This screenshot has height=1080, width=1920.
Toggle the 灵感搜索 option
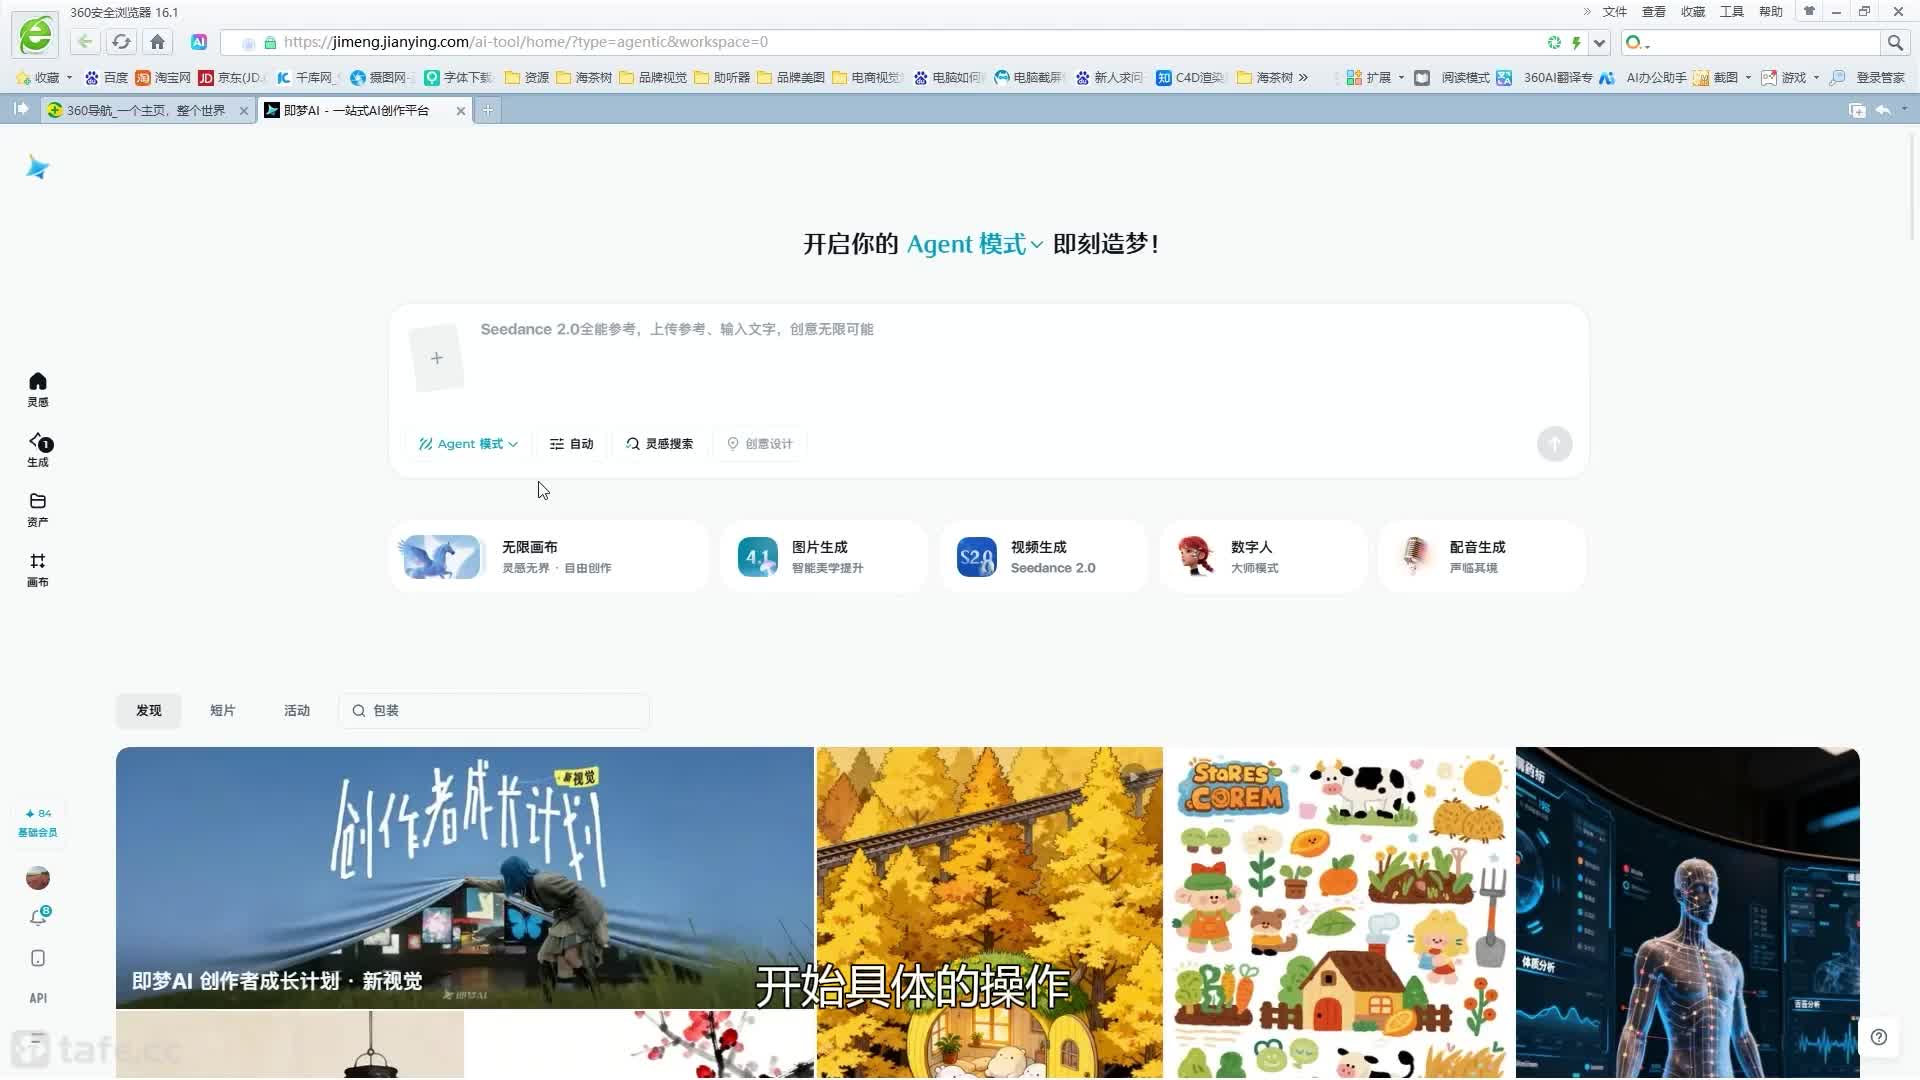click(x=659, y=444)
